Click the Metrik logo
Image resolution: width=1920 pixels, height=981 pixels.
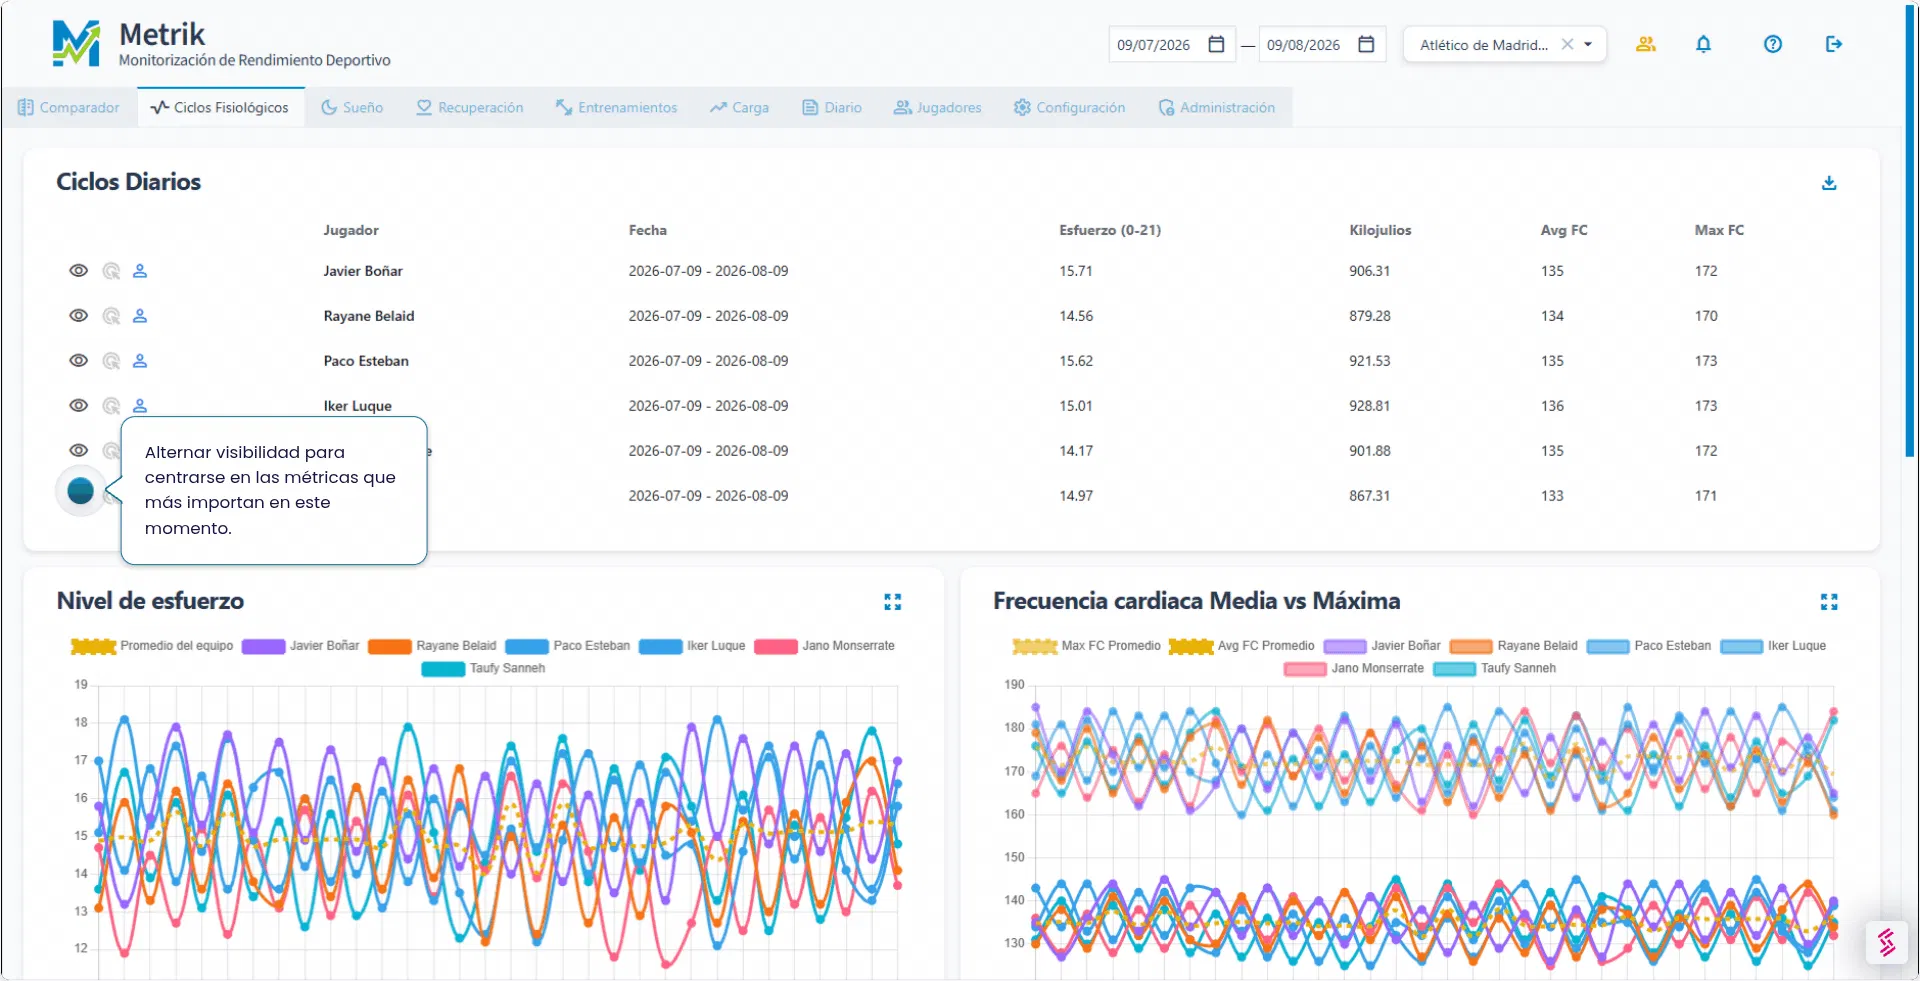coord(76,44)
